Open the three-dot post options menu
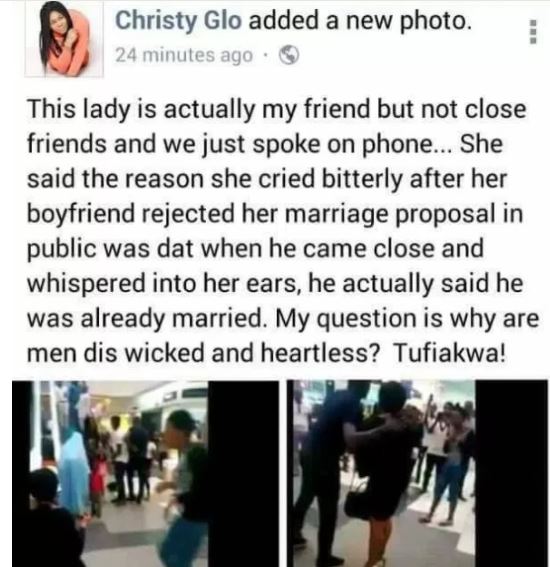This screenshot has width=550, height=567. 533,32
